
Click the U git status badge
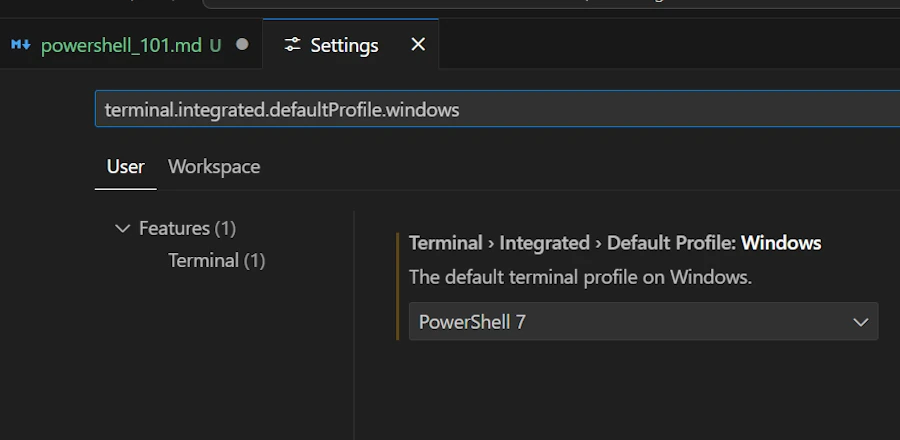[215, 45]
